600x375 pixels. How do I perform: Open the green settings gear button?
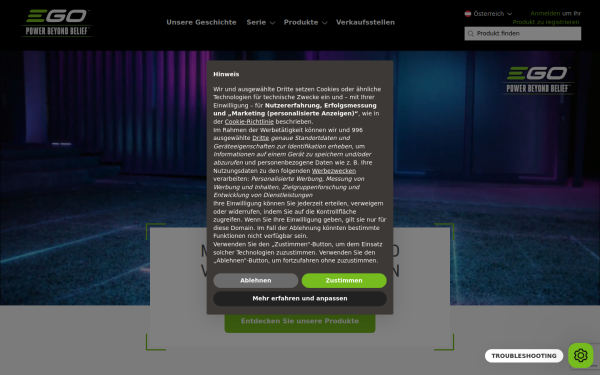pos(580,355)
